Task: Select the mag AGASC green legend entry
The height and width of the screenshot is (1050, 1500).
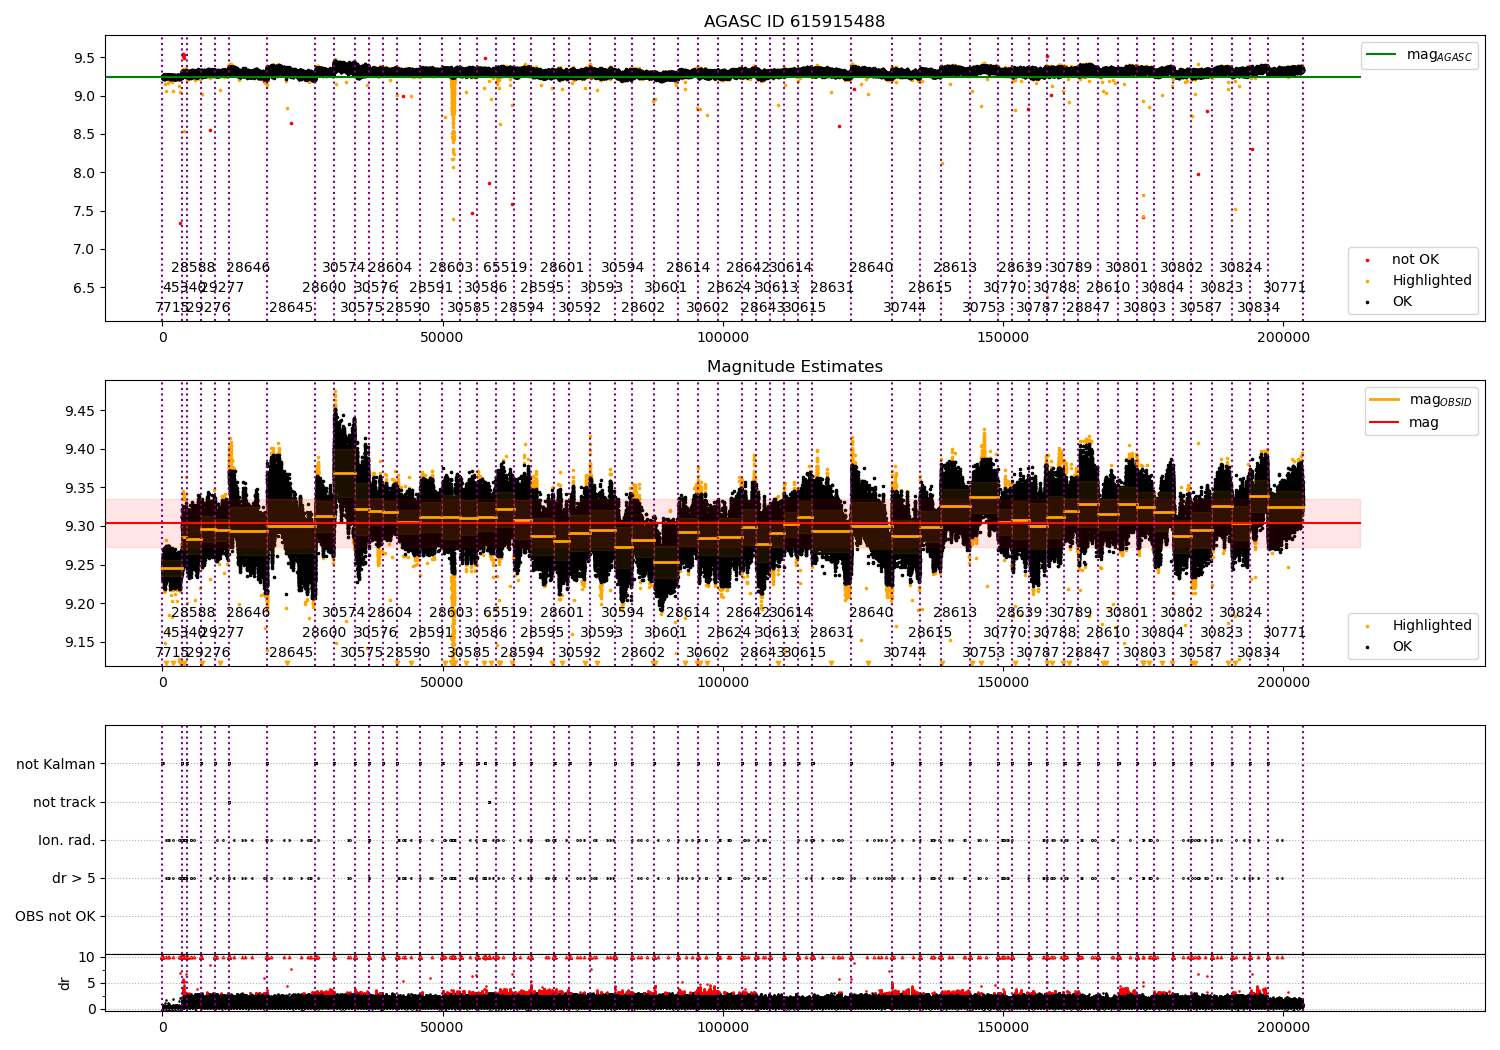Action: (x=1420, y=55)
